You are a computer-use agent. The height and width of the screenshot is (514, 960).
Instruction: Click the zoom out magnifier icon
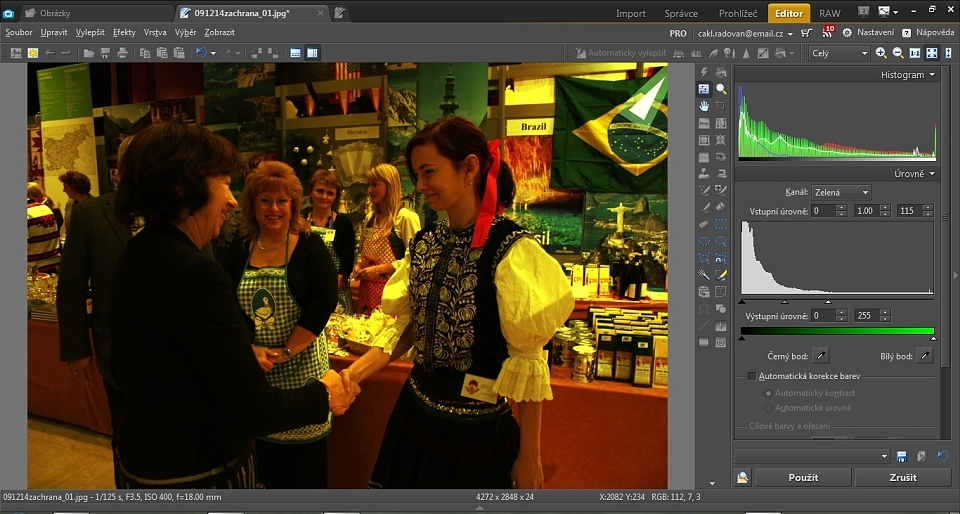pyautogui.click(x=898, y=53)
